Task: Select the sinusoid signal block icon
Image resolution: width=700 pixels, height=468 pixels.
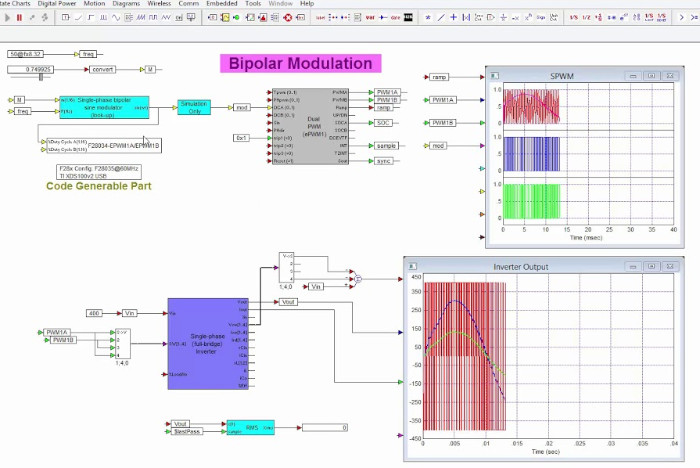Action: point(116,17)
